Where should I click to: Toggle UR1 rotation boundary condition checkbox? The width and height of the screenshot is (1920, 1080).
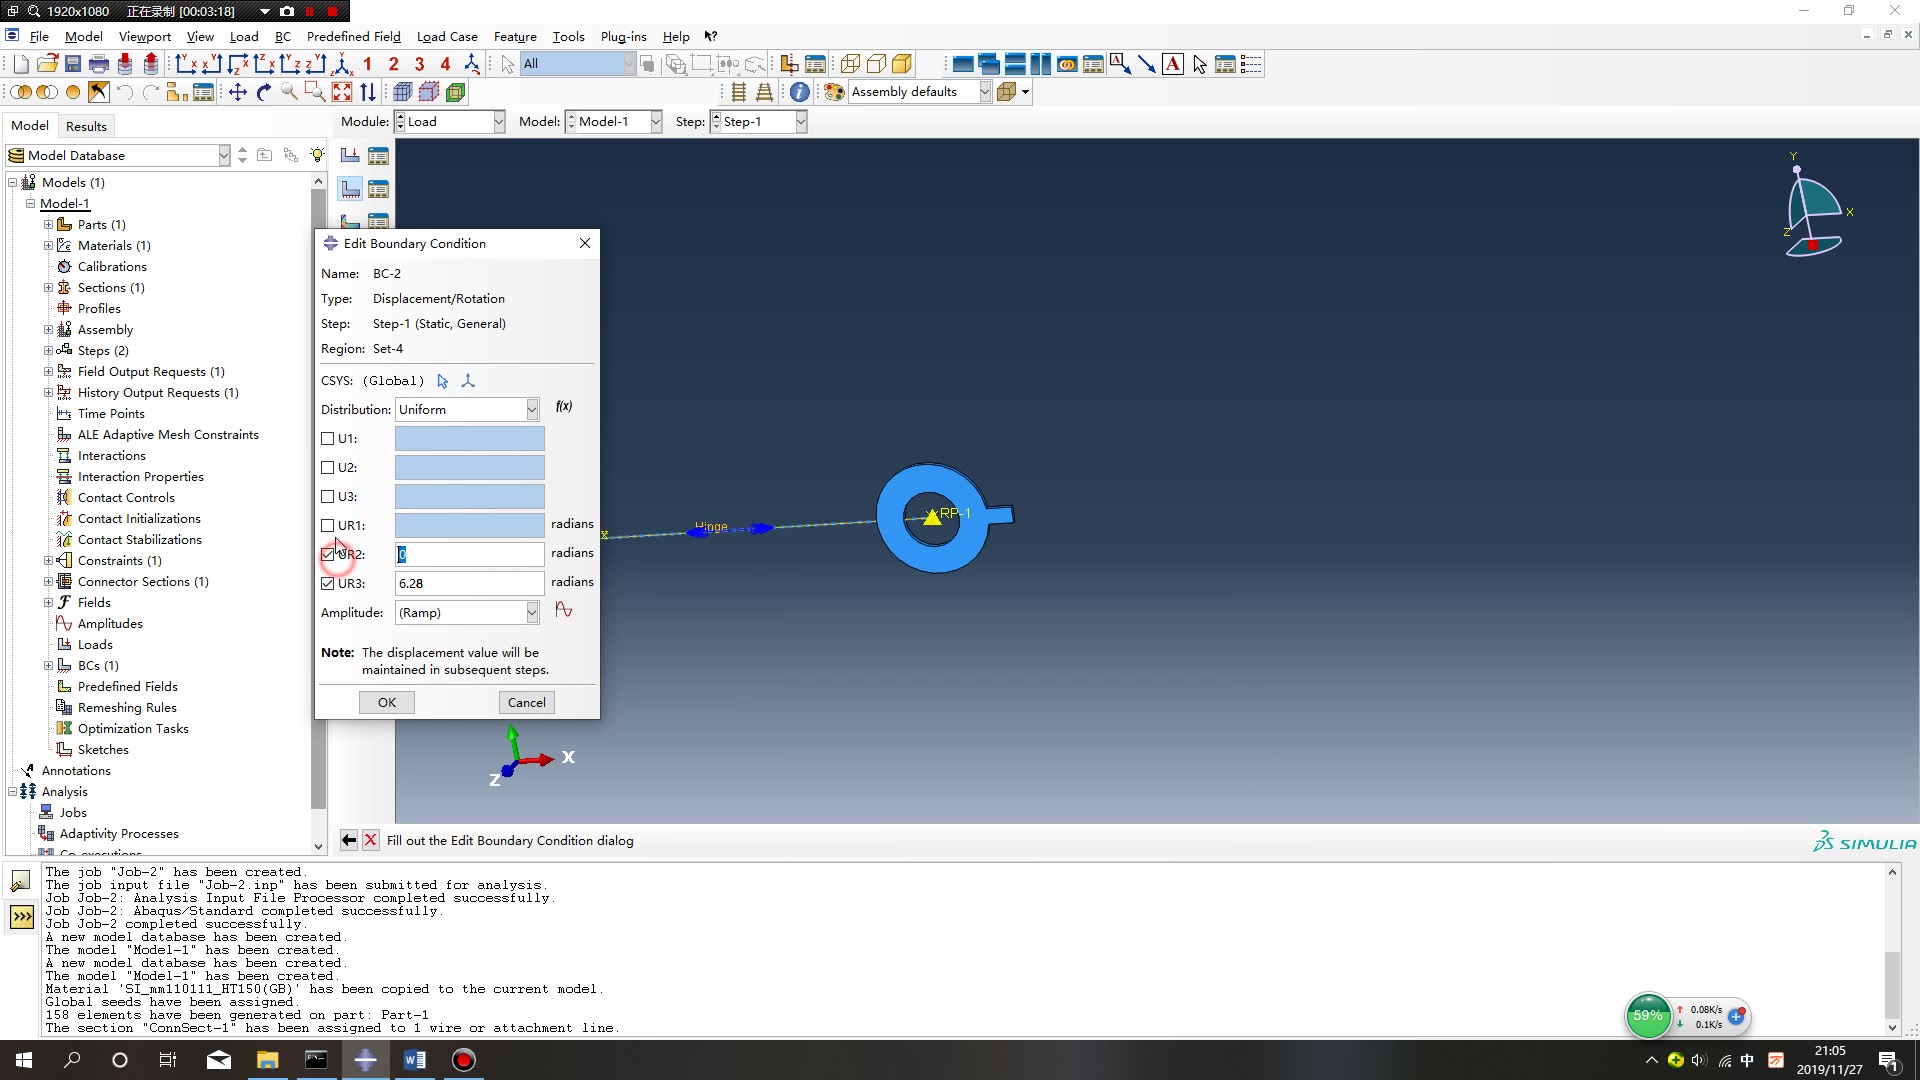(327, 524)
